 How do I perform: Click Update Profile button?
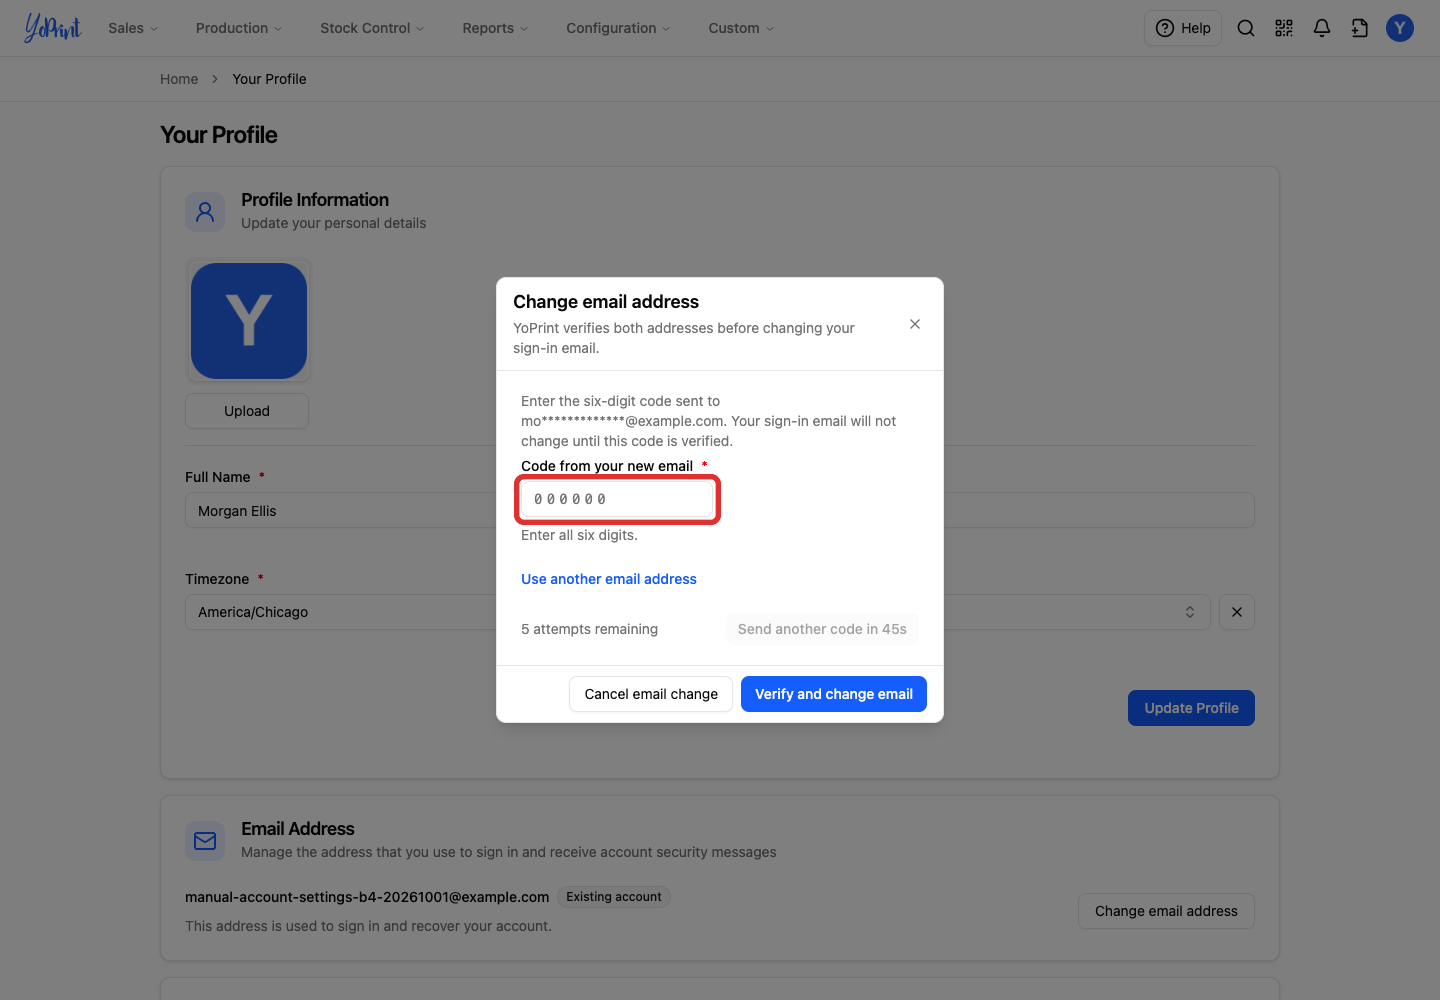point(1191,708)
